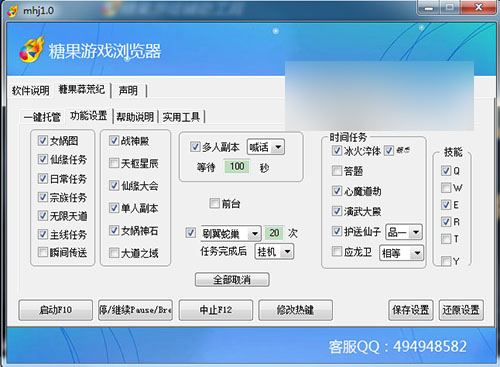This screenshot has width=500, height=367.
Task: Click the repeat count field showing 20
Action: coord(274,233)
